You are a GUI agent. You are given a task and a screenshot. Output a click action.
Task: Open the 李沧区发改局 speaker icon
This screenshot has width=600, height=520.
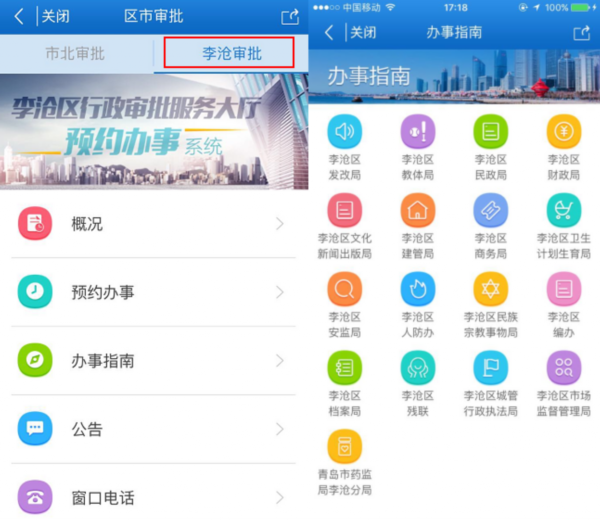point(344,131)
